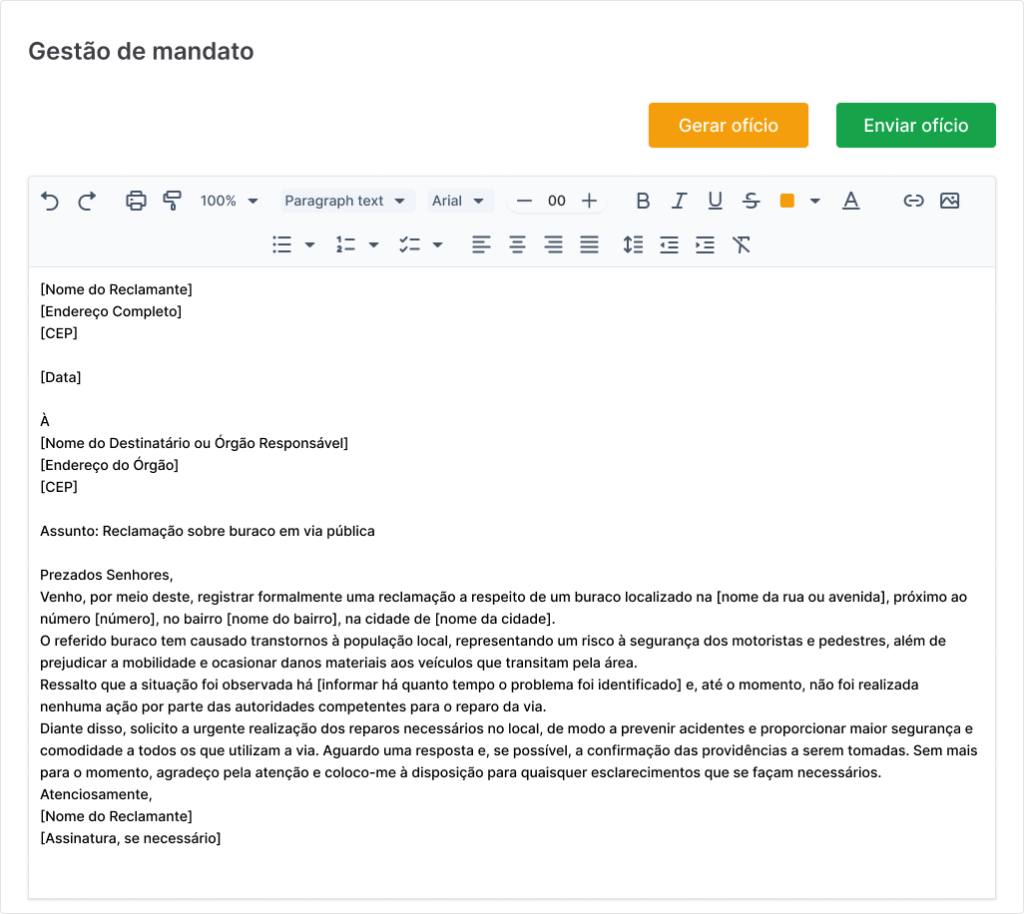Image resolution: width=1024 pixels, height=914 pixels.
Task: Expand the Paragraph text style dropdown
Action: tap(347, 201)
